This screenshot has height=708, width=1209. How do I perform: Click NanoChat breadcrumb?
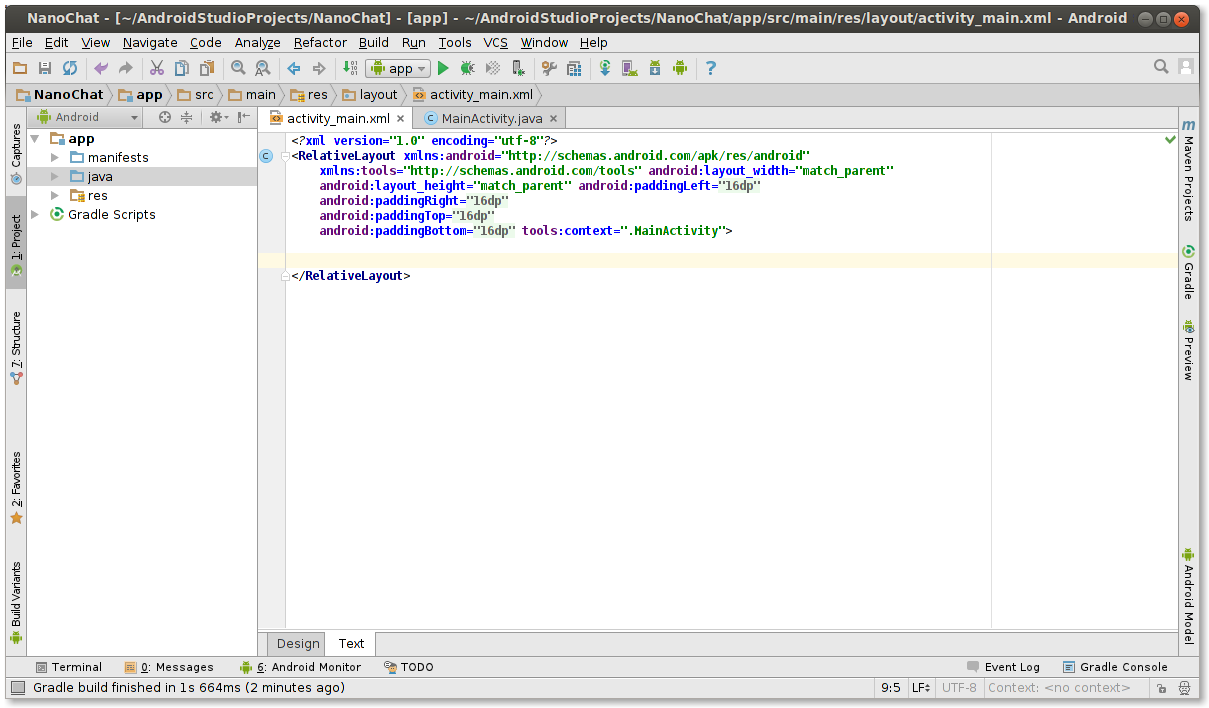coord(60,95)
